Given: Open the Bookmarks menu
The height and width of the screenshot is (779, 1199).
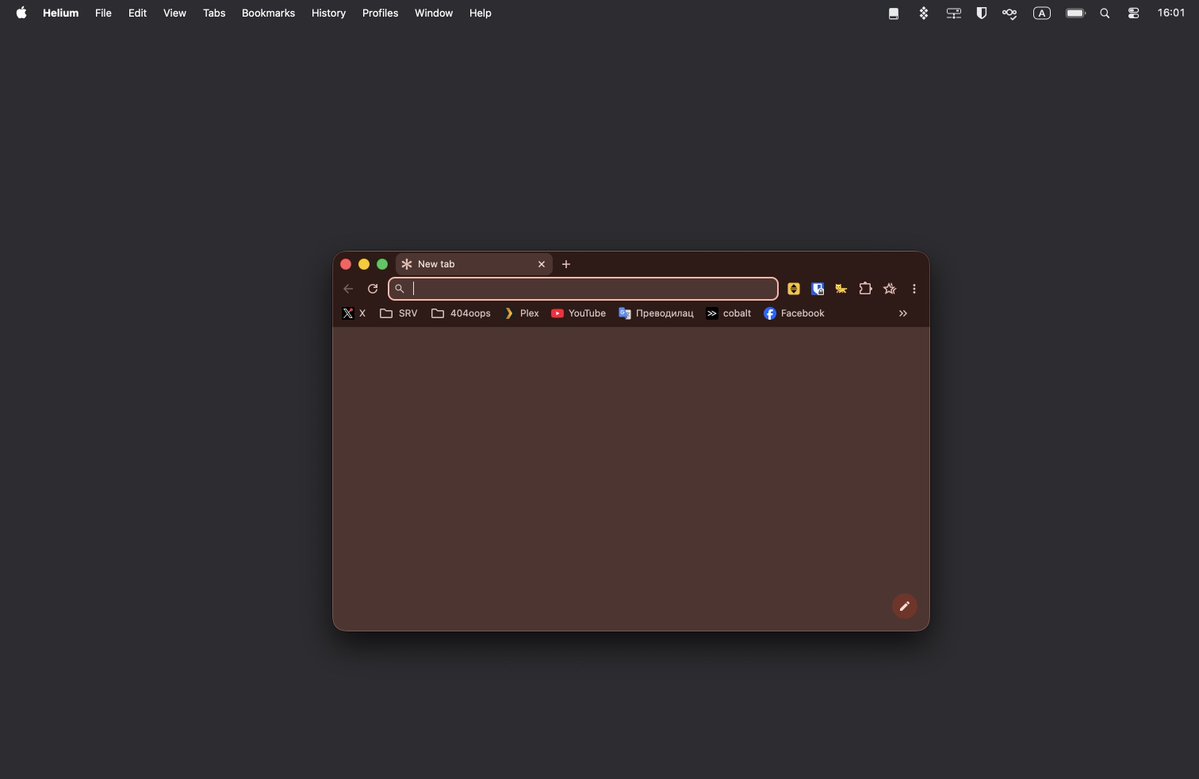Looking at the screenshot, I should 268,13.
